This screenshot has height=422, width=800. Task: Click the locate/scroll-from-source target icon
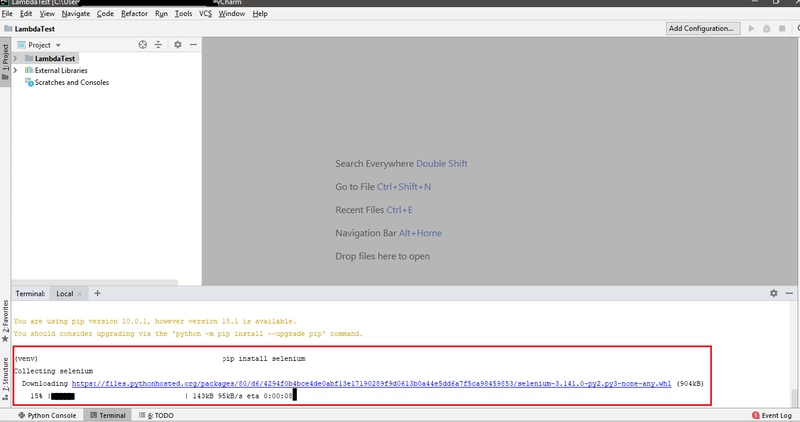[142, 45]
